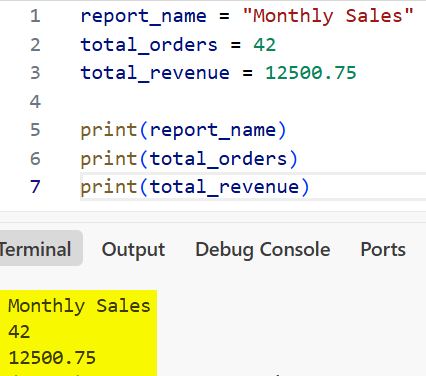Click line number 1 in gutter
This screenshot has width=426, height=376.
point(35,16)
